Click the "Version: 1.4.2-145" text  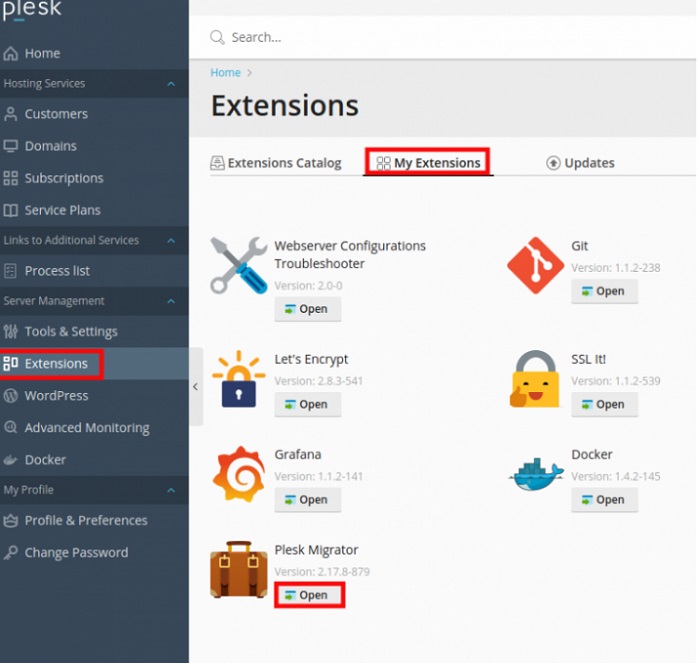[616, 476]
